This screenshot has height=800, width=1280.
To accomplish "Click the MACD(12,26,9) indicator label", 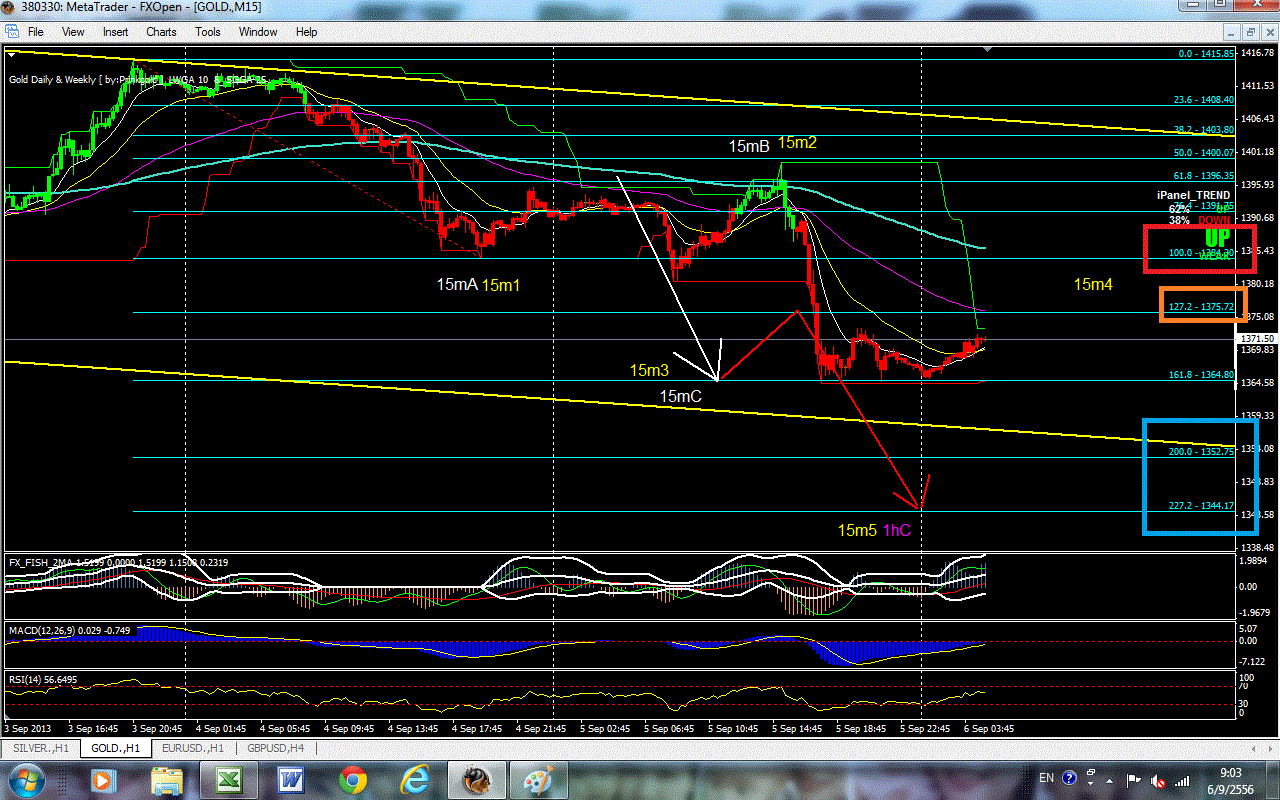I will click(72, 631).
